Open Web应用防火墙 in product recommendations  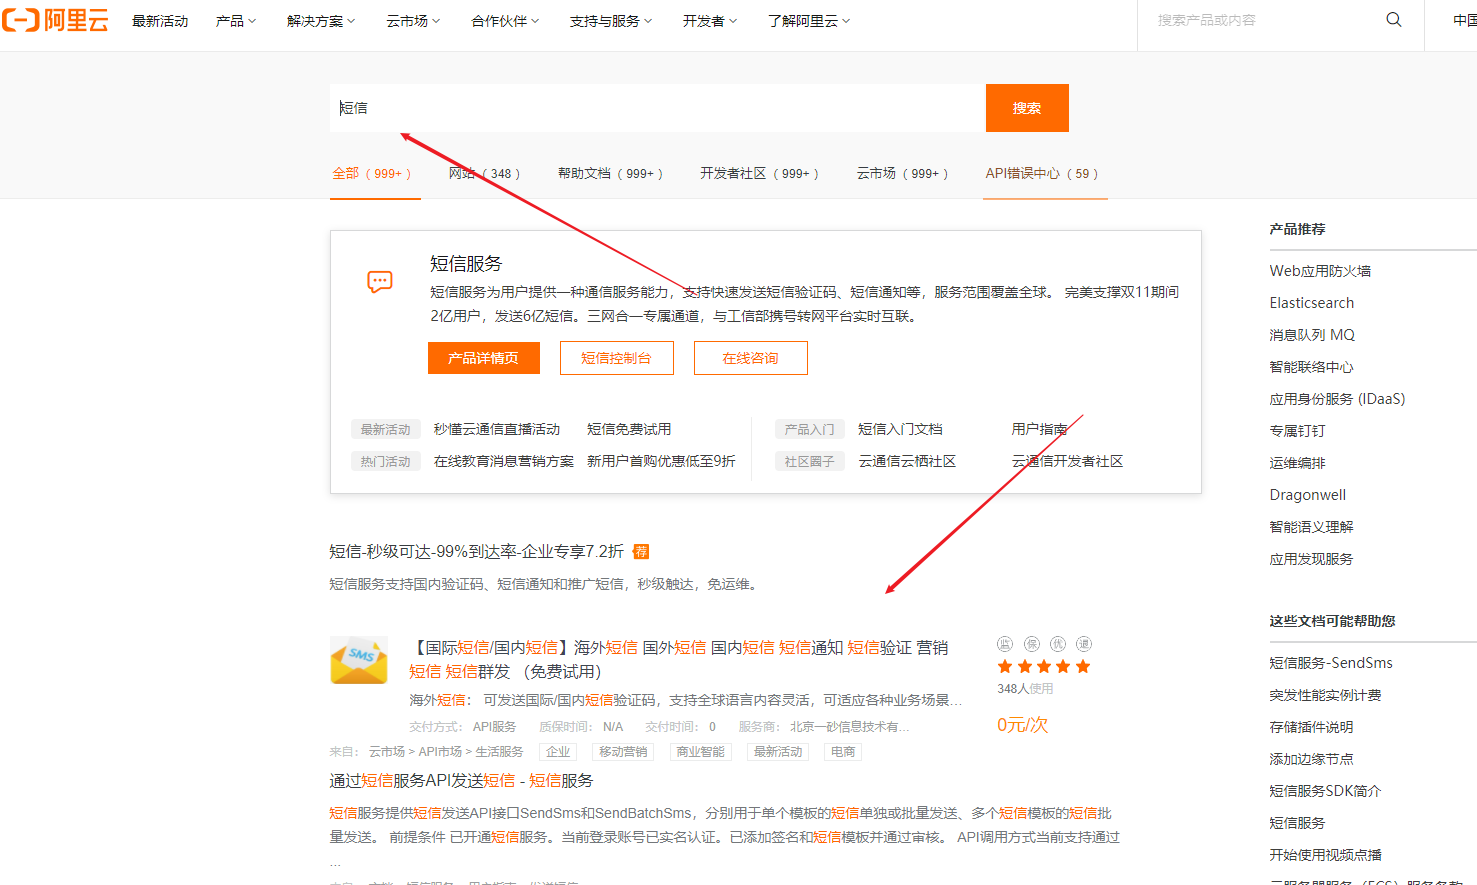click(1320, 271)
